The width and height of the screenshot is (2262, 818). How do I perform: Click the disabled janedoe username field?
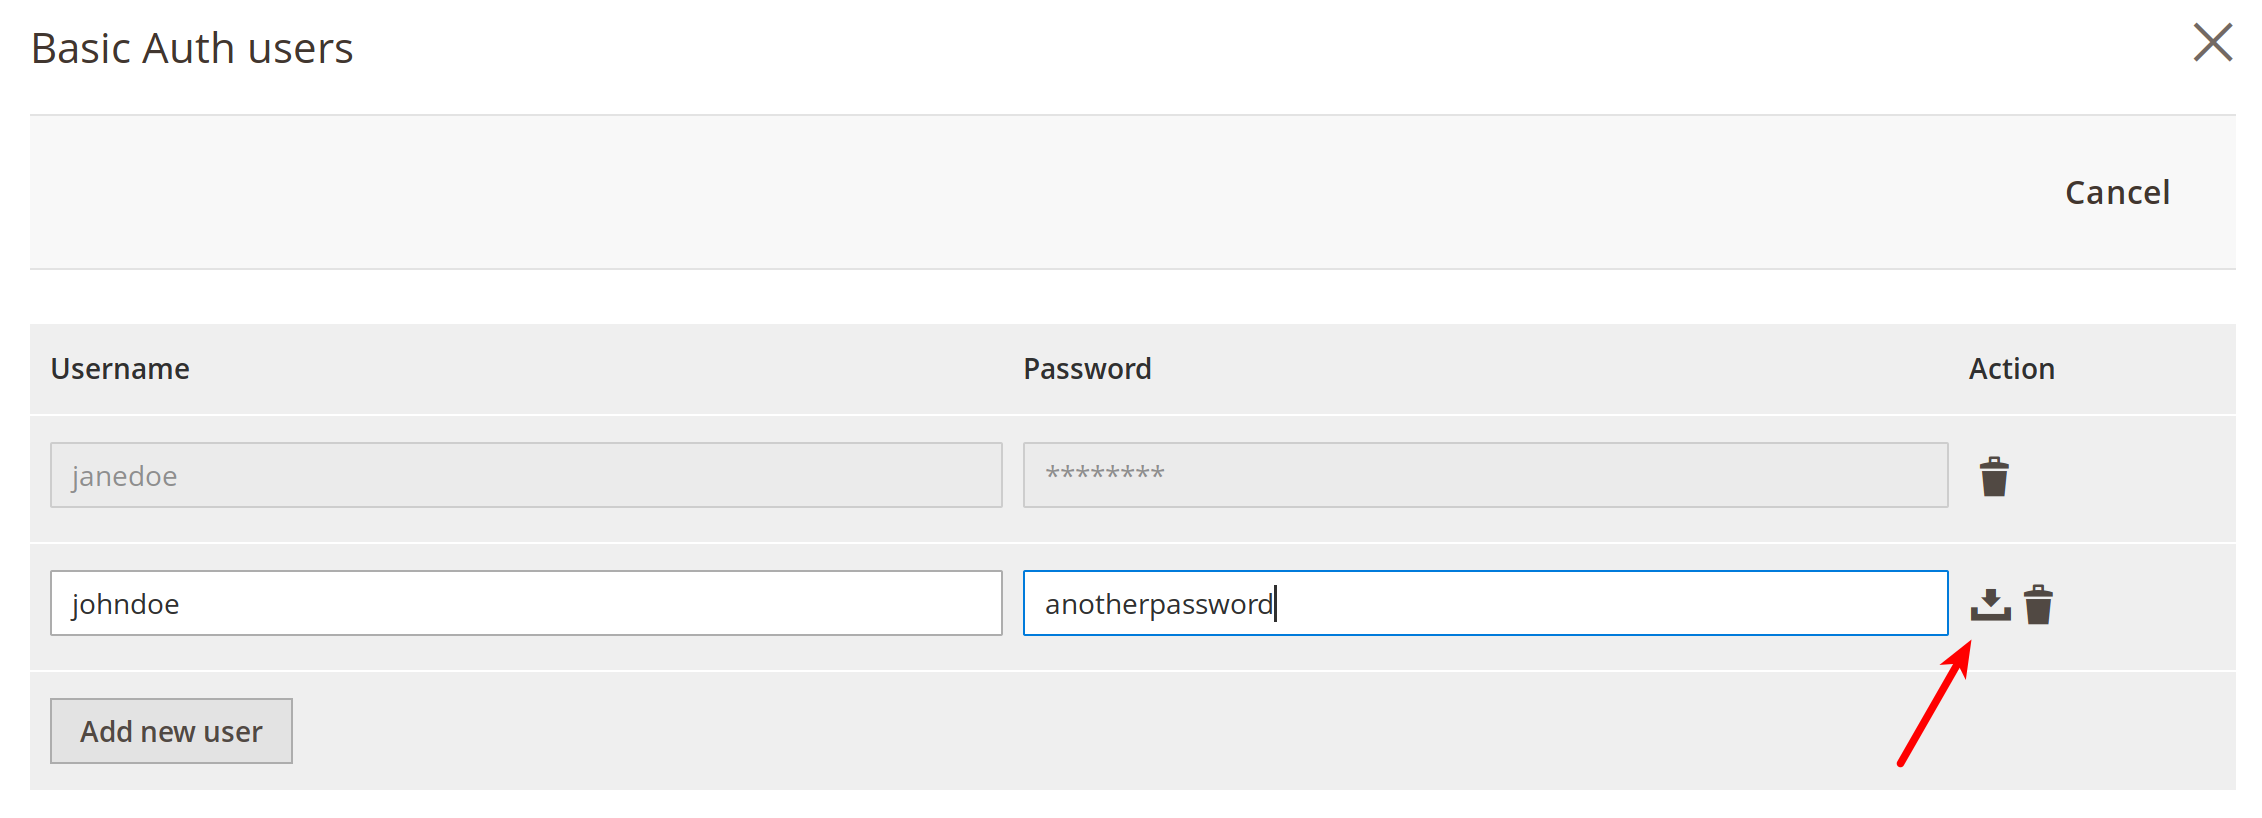click(x=526, y=475)
